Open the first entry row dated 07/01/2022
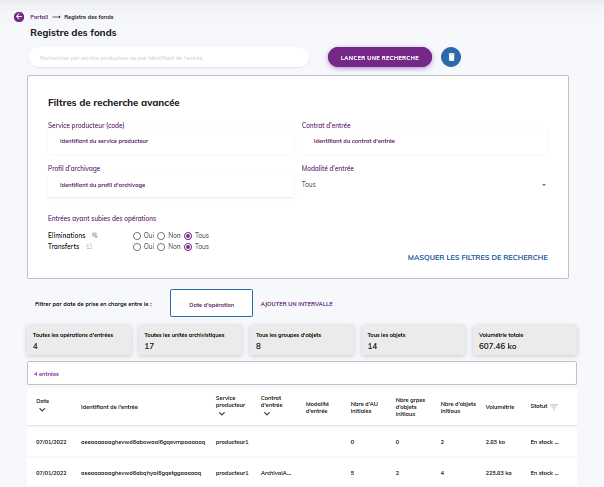 150,441
